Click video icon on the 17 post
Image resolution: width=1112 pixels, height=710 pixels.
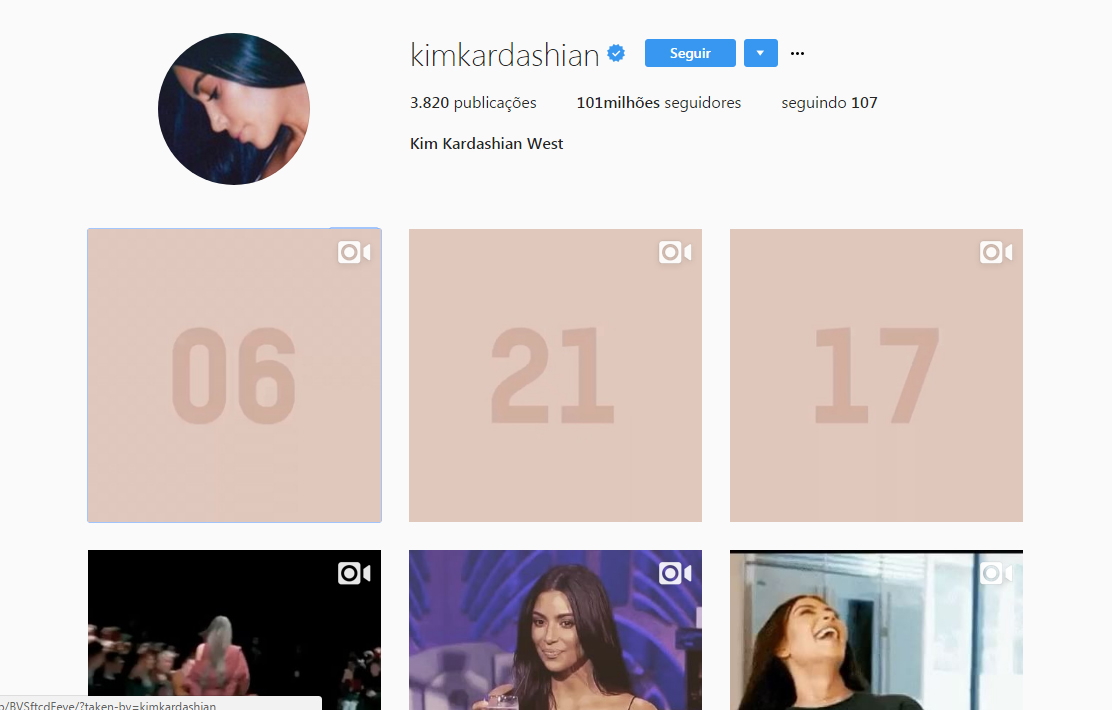click(x=996, y=253)
